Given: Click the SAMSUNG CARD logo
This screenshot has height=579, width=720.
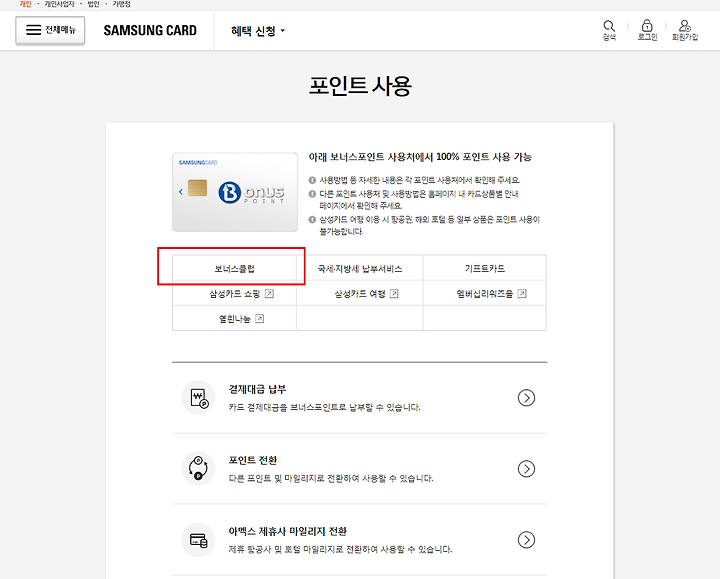Looking at the screenshot, I should (x=150, y=30).
